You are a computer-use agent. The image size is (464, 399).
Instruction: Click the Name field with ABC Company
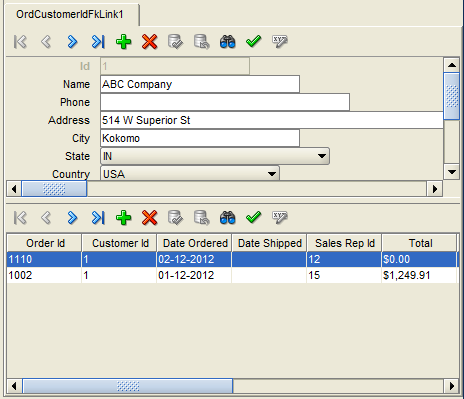[200, 84]
